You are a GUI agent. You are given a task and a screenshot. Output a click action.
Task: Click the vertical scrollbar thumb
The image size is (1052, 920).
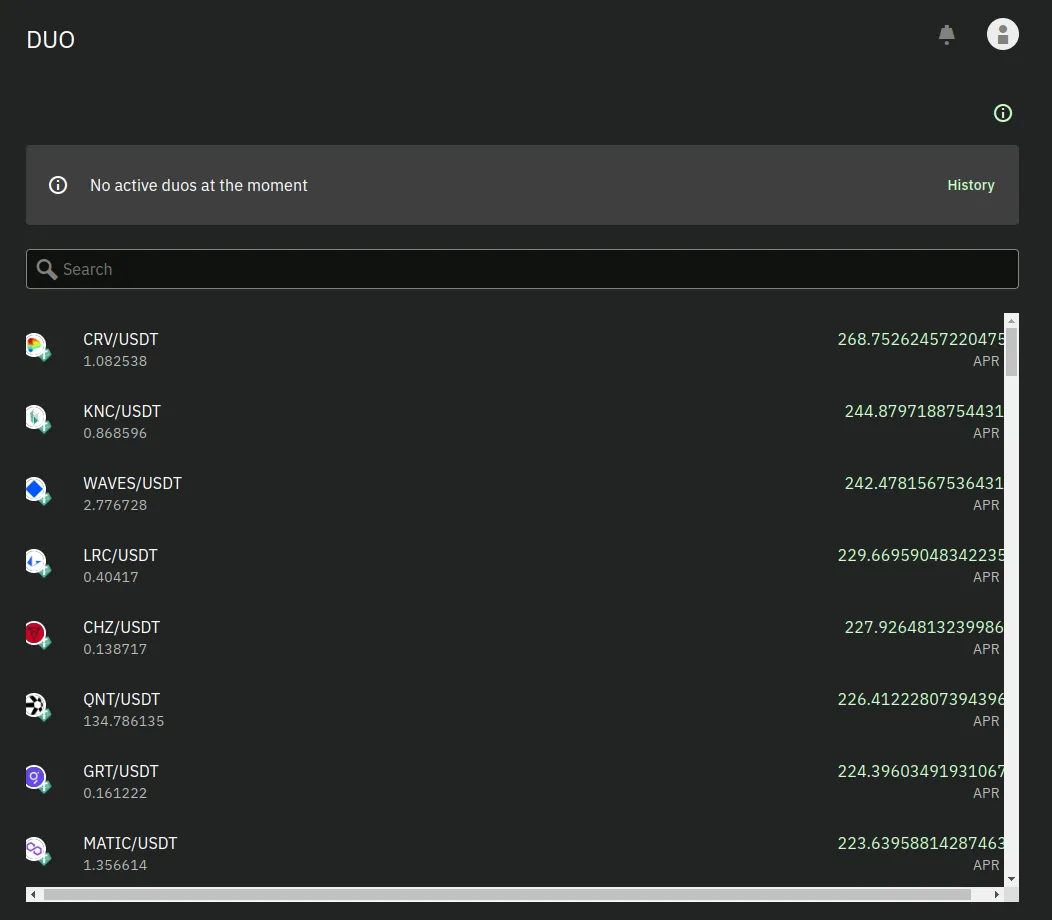pos(1011,352)
